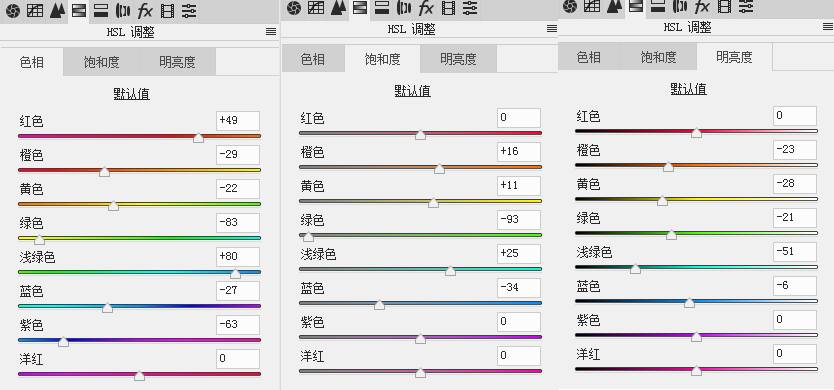Click the 橙色 hue value field showing -29
The width and height of the screenshot is (834, 390).
coord(238,155)
